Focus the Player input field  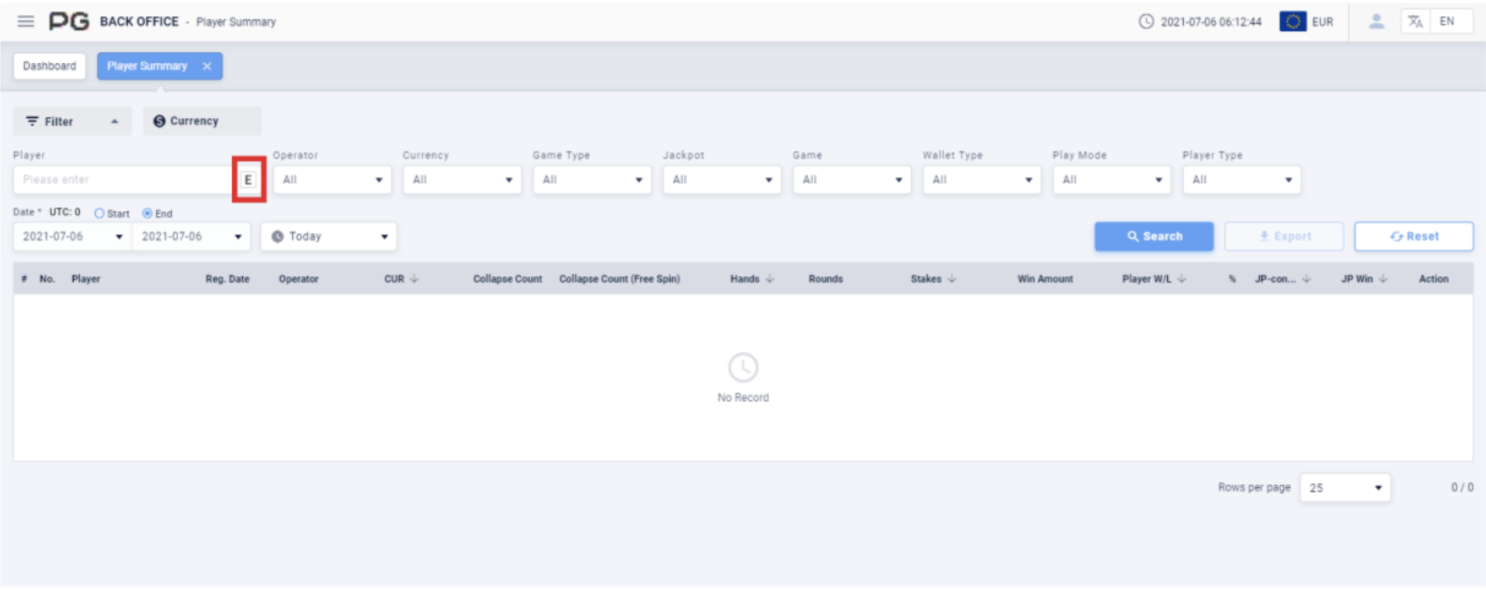click(122, 180)
